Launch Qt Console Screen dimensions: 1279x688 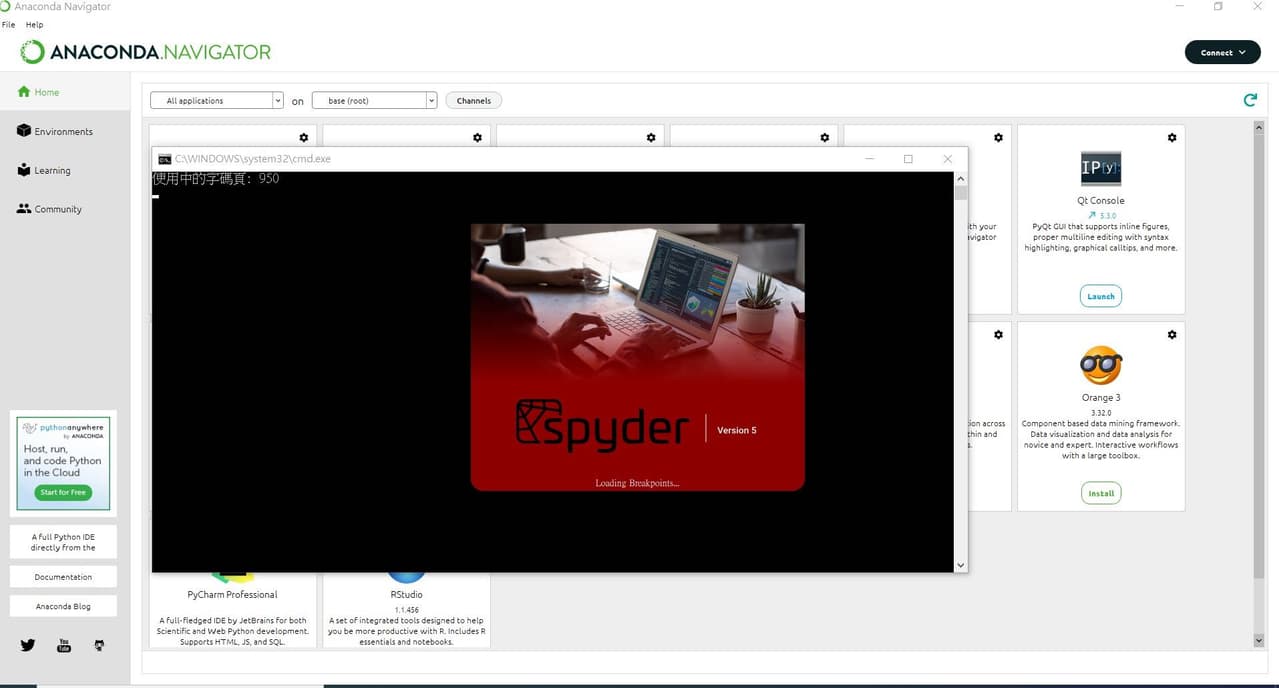[x=1101, y=296]
